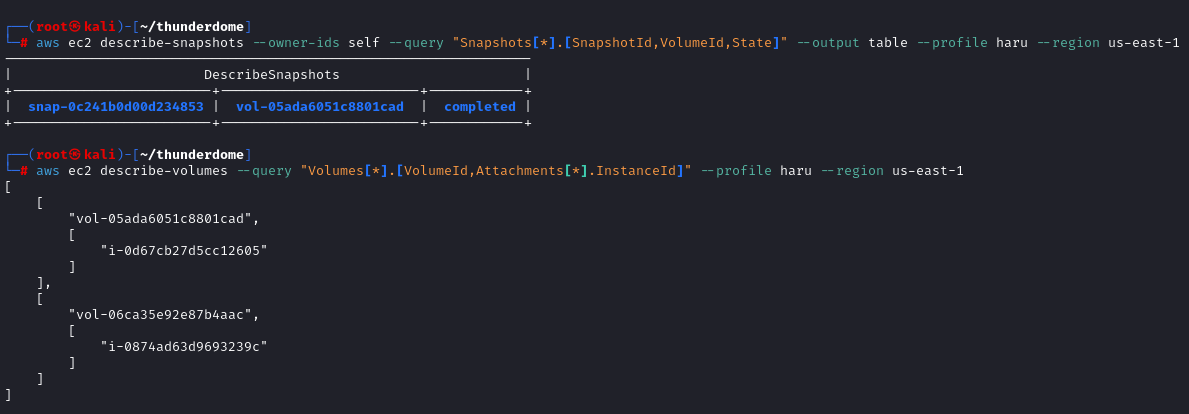Viewport: 1189px width, 414px height.
Task: Select the "completed" state cell in the table
Action: (x=479, y=106)
